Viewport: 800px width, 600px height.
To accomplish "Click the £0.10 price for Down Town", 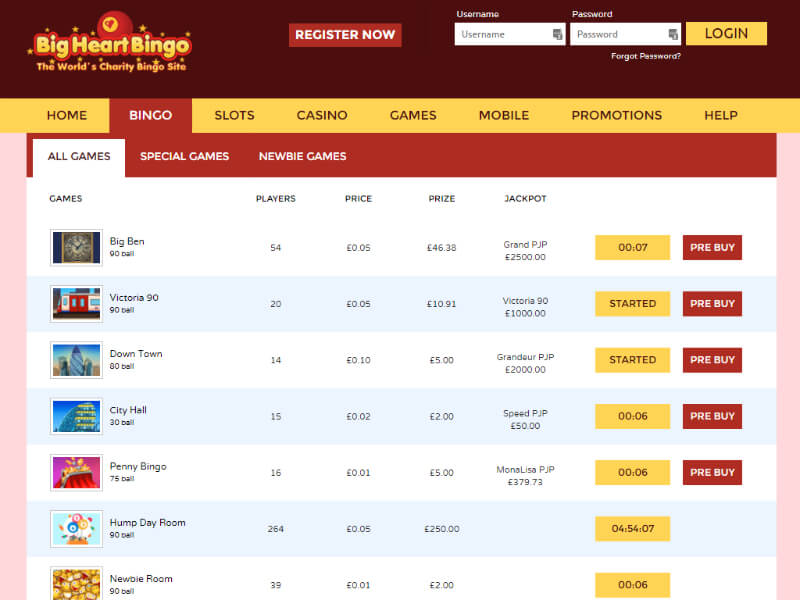I will point(358,360).
